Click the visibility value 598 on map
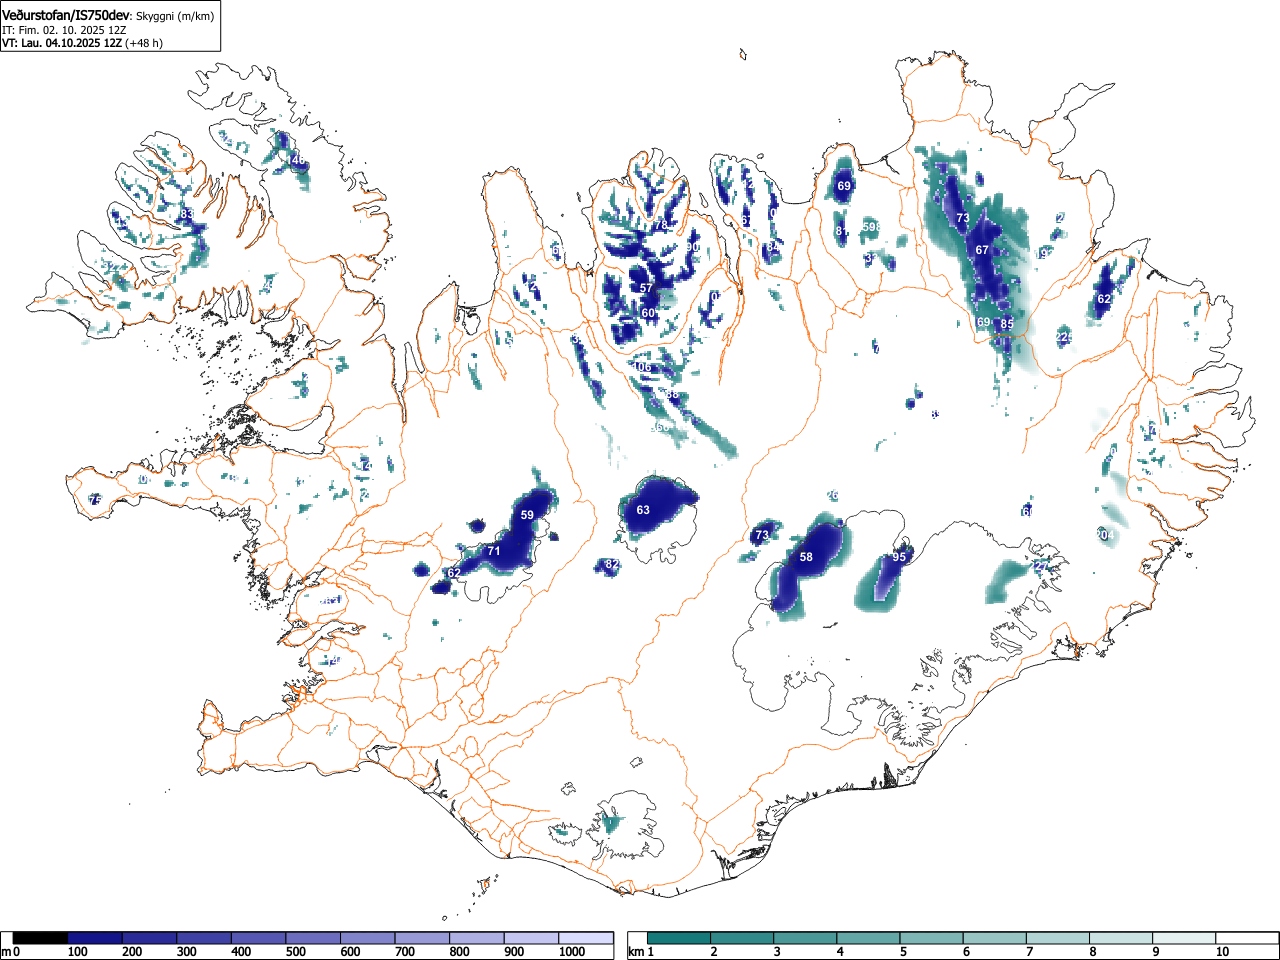The height and width of the screenshot is (960, 1280). [x=871, y=227]
